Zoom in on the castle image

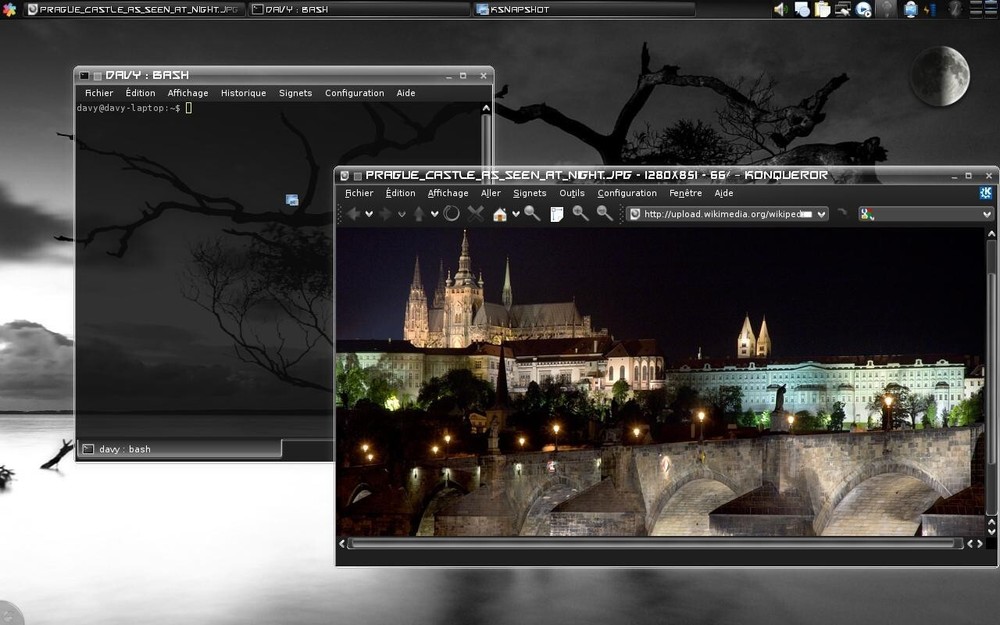click(580, 213)
